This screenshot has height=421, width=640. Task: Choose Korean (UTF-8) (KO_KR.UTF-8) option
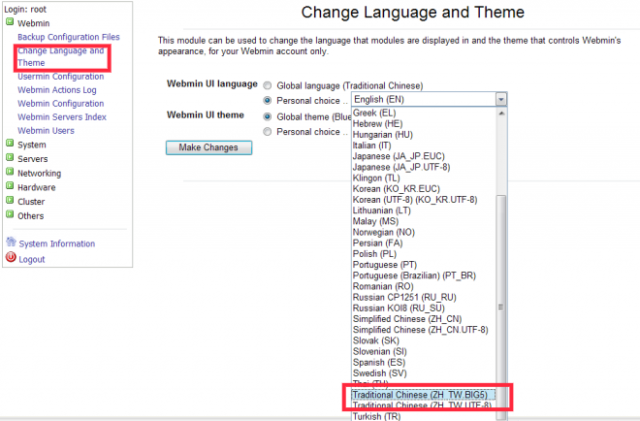click(x=424, y=200)
